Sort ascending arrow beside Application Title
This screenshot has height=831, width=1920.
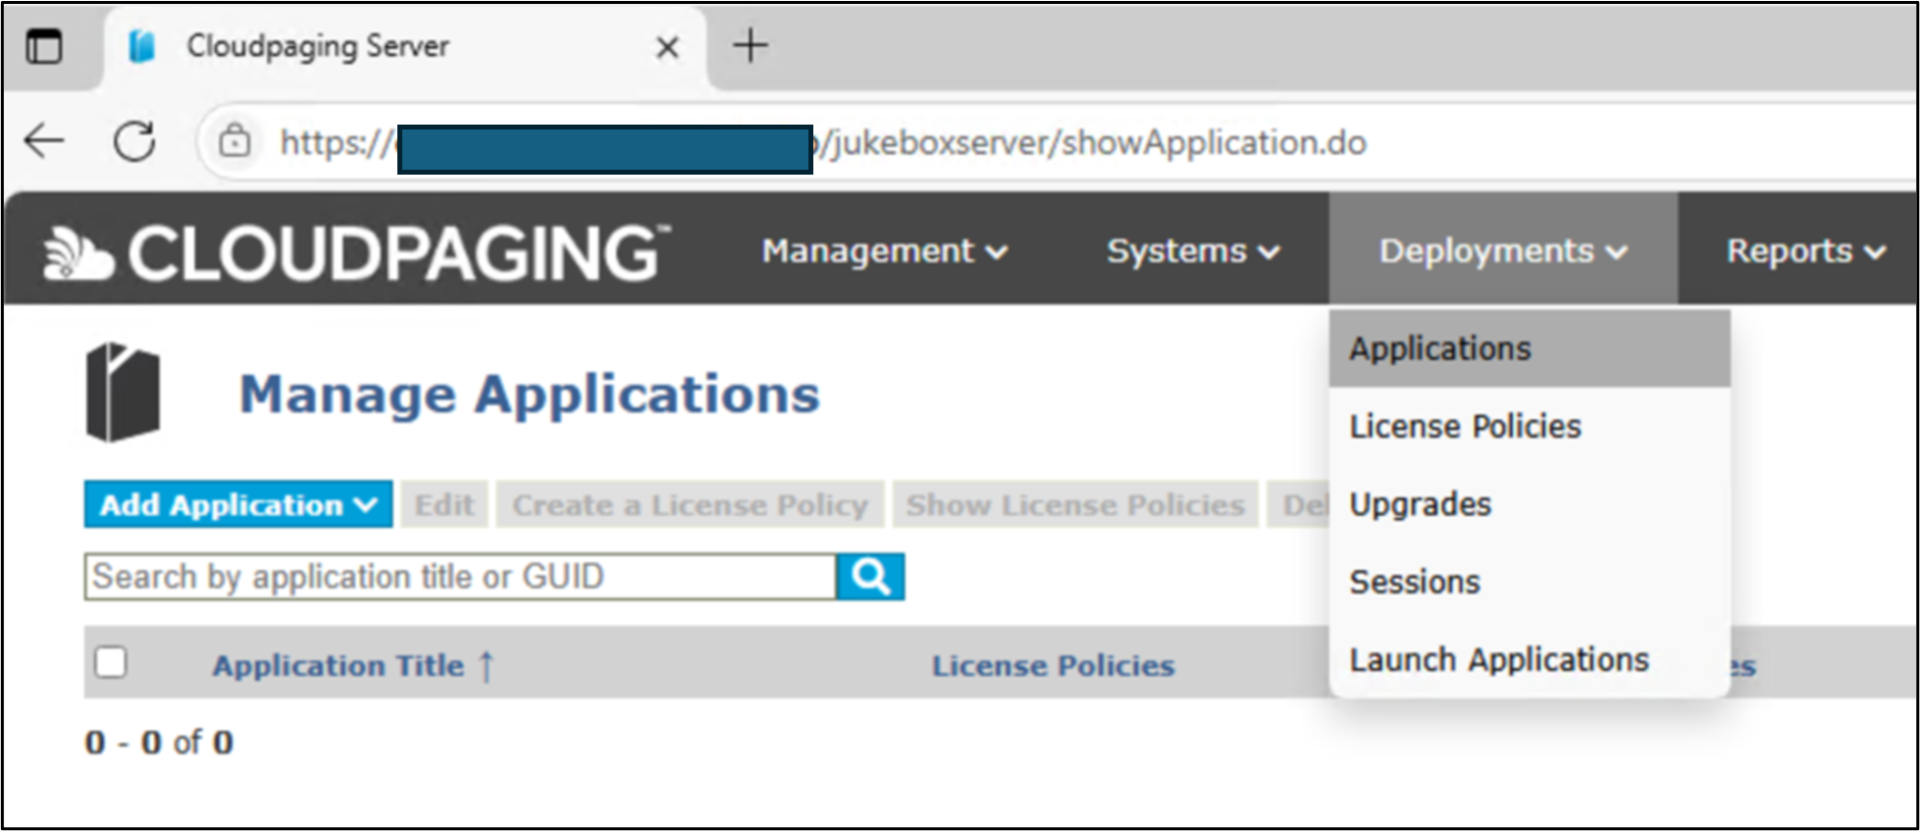click(486, 665)
